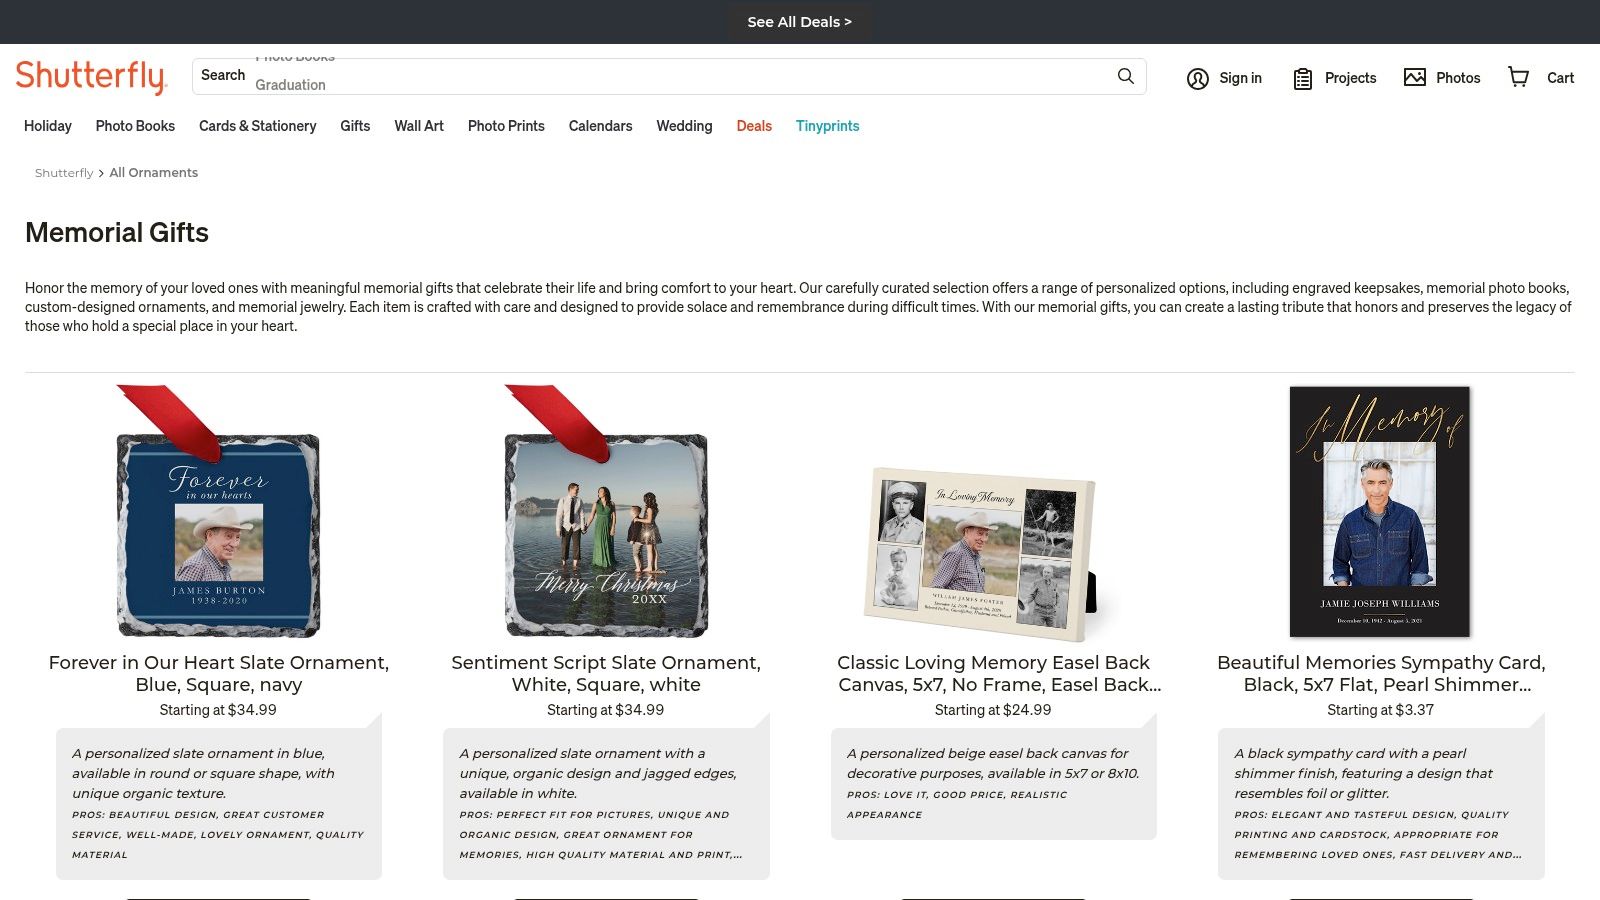Open the Photo Books navigation menu
Image resolution: width=1600 pixels, height=900 pixels.
click(135, 126)
